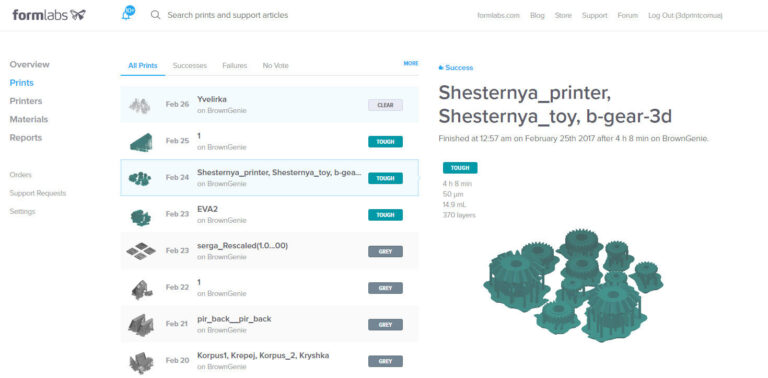Click the 14.9 mL resin volume value
Viewport: 768px width, 378px height.
click(454, 205)
